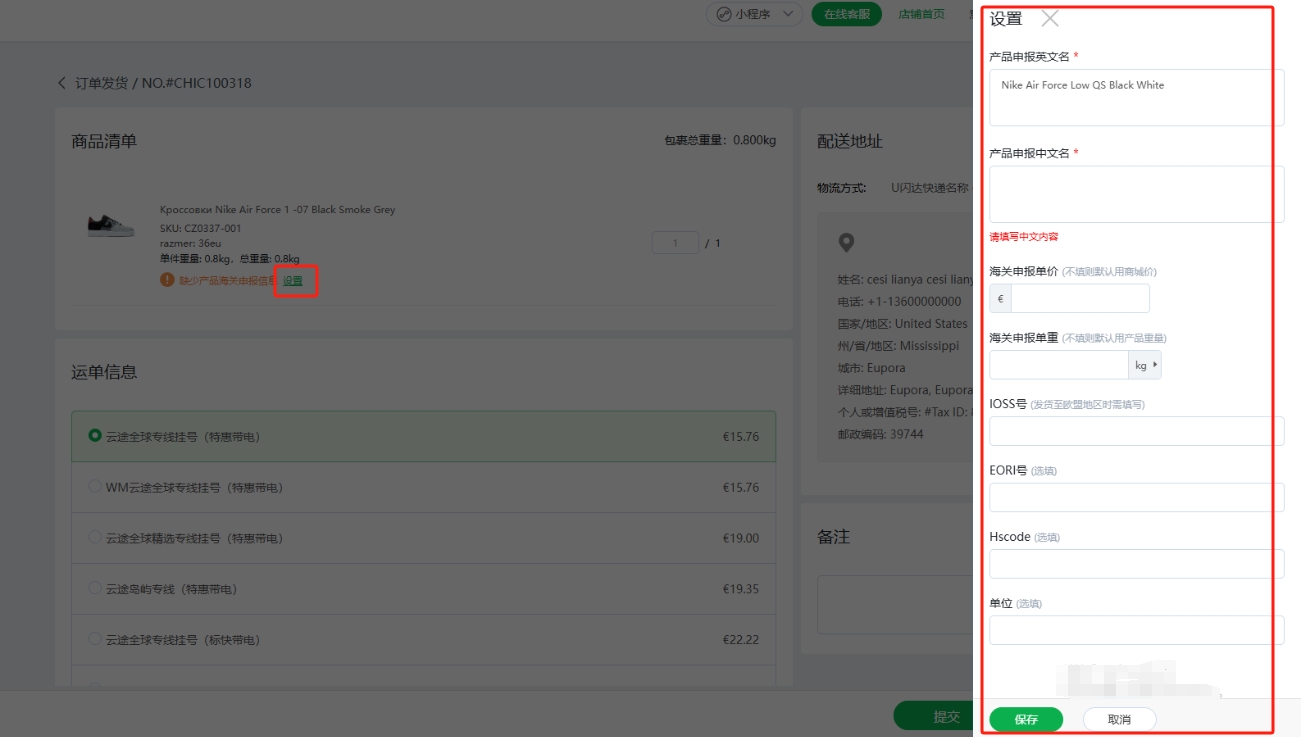Select 云途全球专线挂号（标快带电） shipping option
Viewport: 1312px width, 737px height.
423,639
